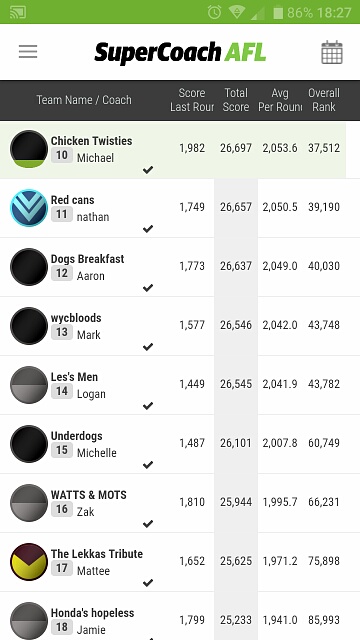Tap the checkmark on wycbloods row
The image size is (360, 640).
click(148, 347)
